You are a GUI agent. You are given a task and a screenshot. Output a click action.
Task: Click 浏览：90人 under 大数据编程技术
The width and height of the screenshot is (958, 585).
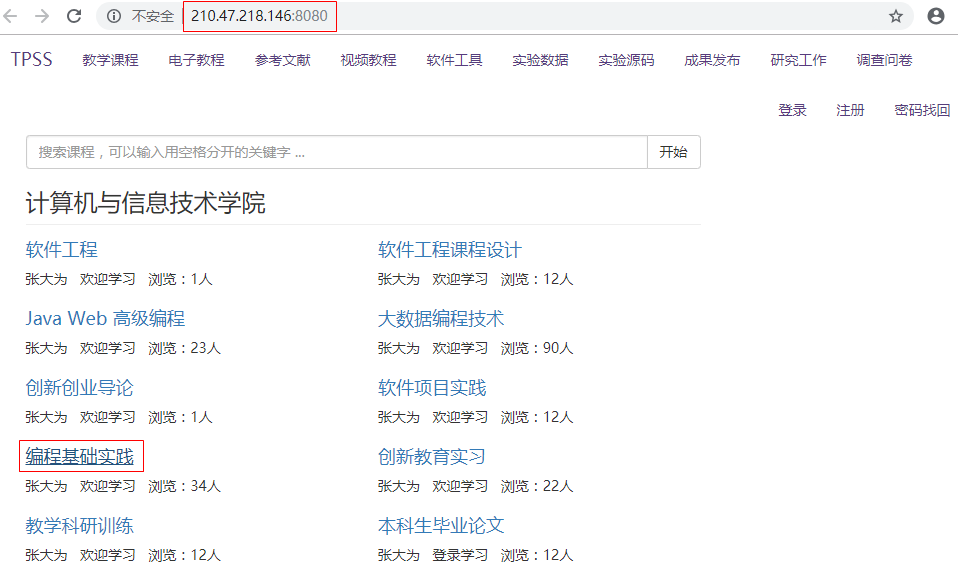(537, 348)
